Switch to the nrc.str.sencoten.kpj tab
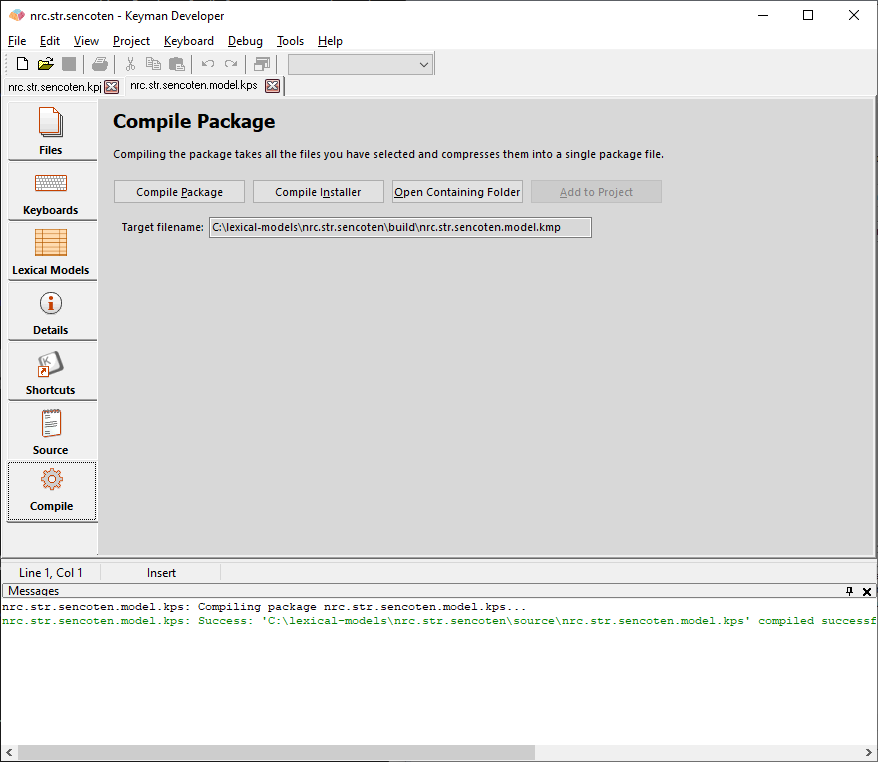This screenshot has height=762, width=878. [x=54, y=87]
